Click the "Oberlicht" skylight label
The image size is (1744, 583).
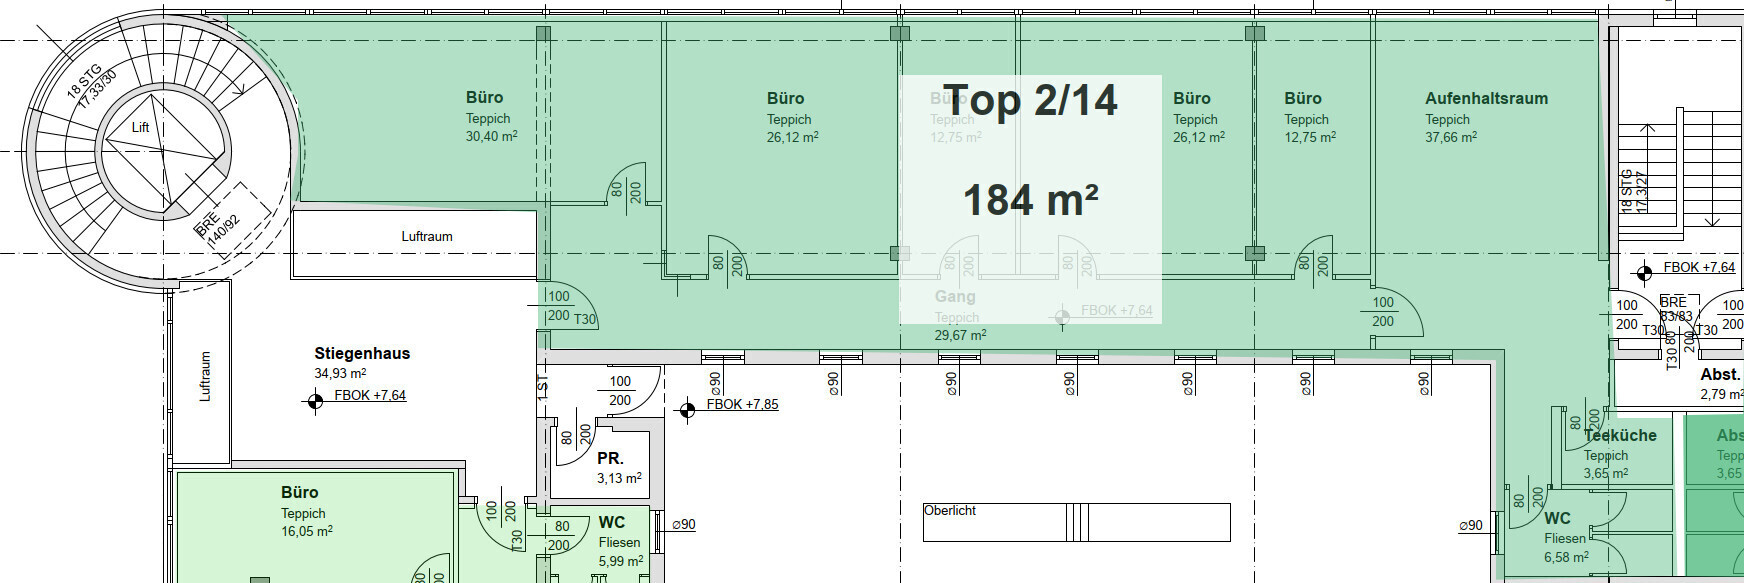(950, 510)
